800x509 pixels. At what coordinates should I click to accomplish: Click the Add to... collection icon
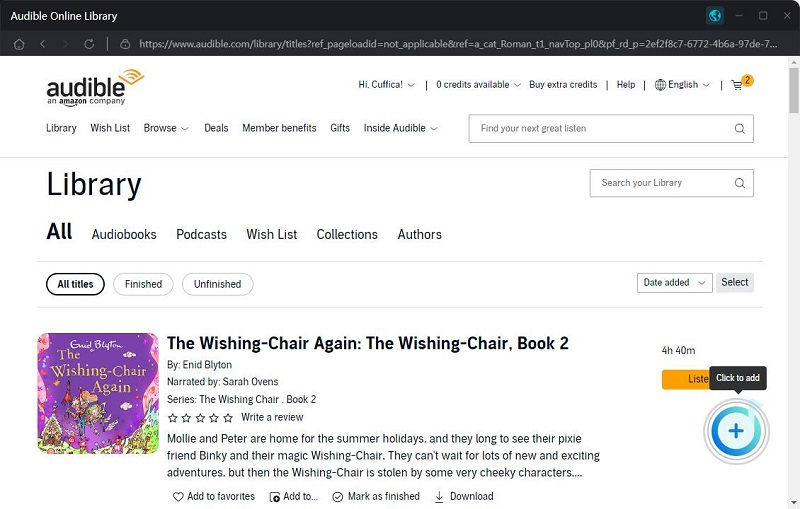click(x=274, y=497)
